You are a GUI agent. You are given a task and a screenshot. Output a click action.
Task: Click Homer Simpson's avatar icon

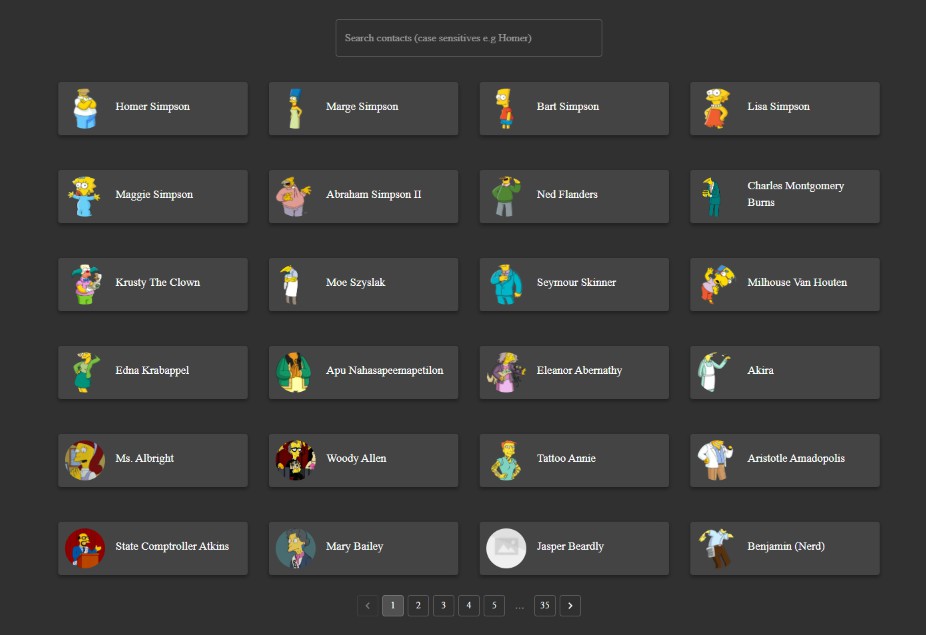point(85,108)
